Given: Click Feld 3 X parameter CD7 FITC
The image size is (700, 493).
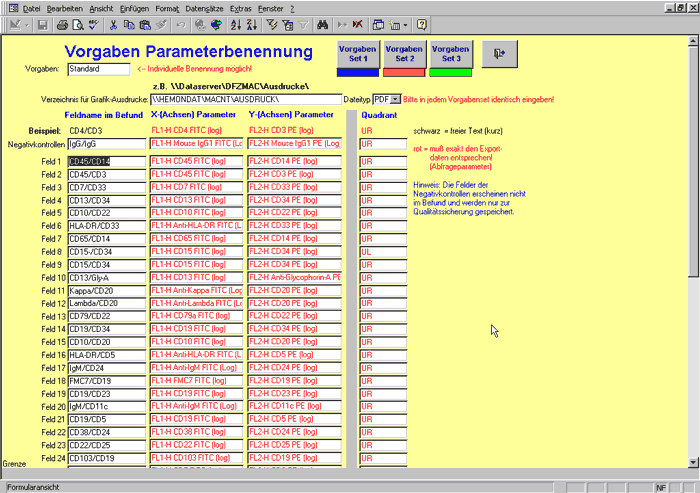Looking at the screenshot, I should click(x=196, y=187).
